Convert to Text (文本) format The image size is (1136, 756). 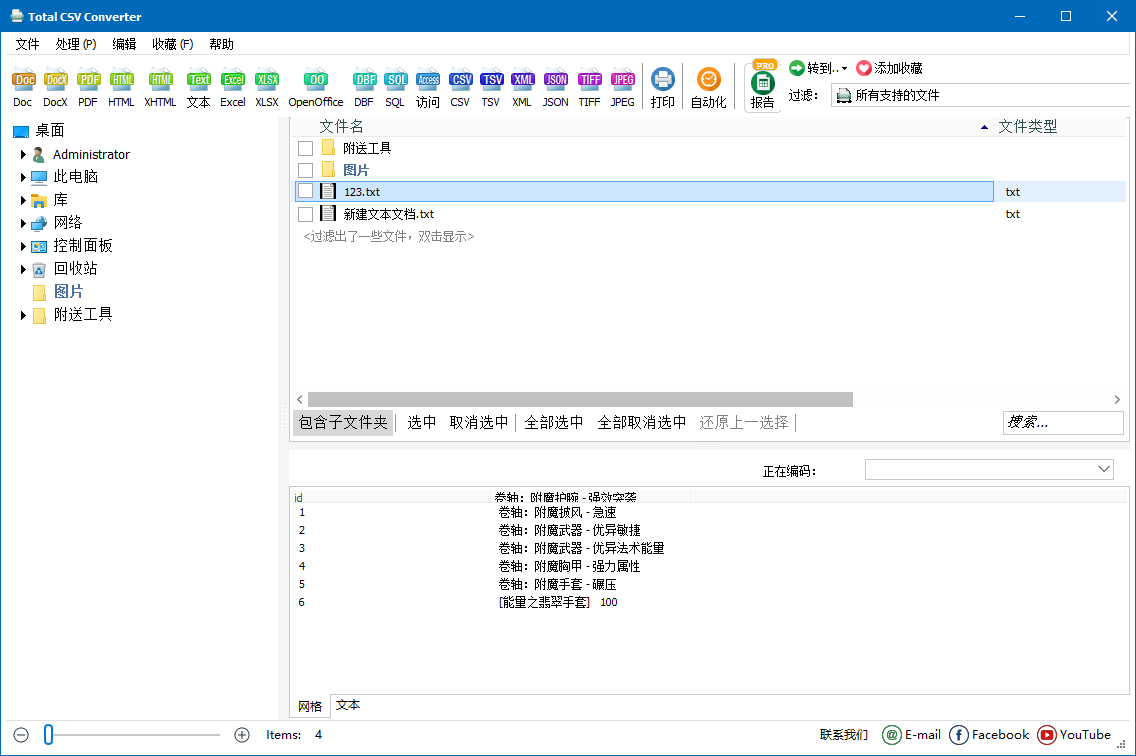tap(199, 88)
